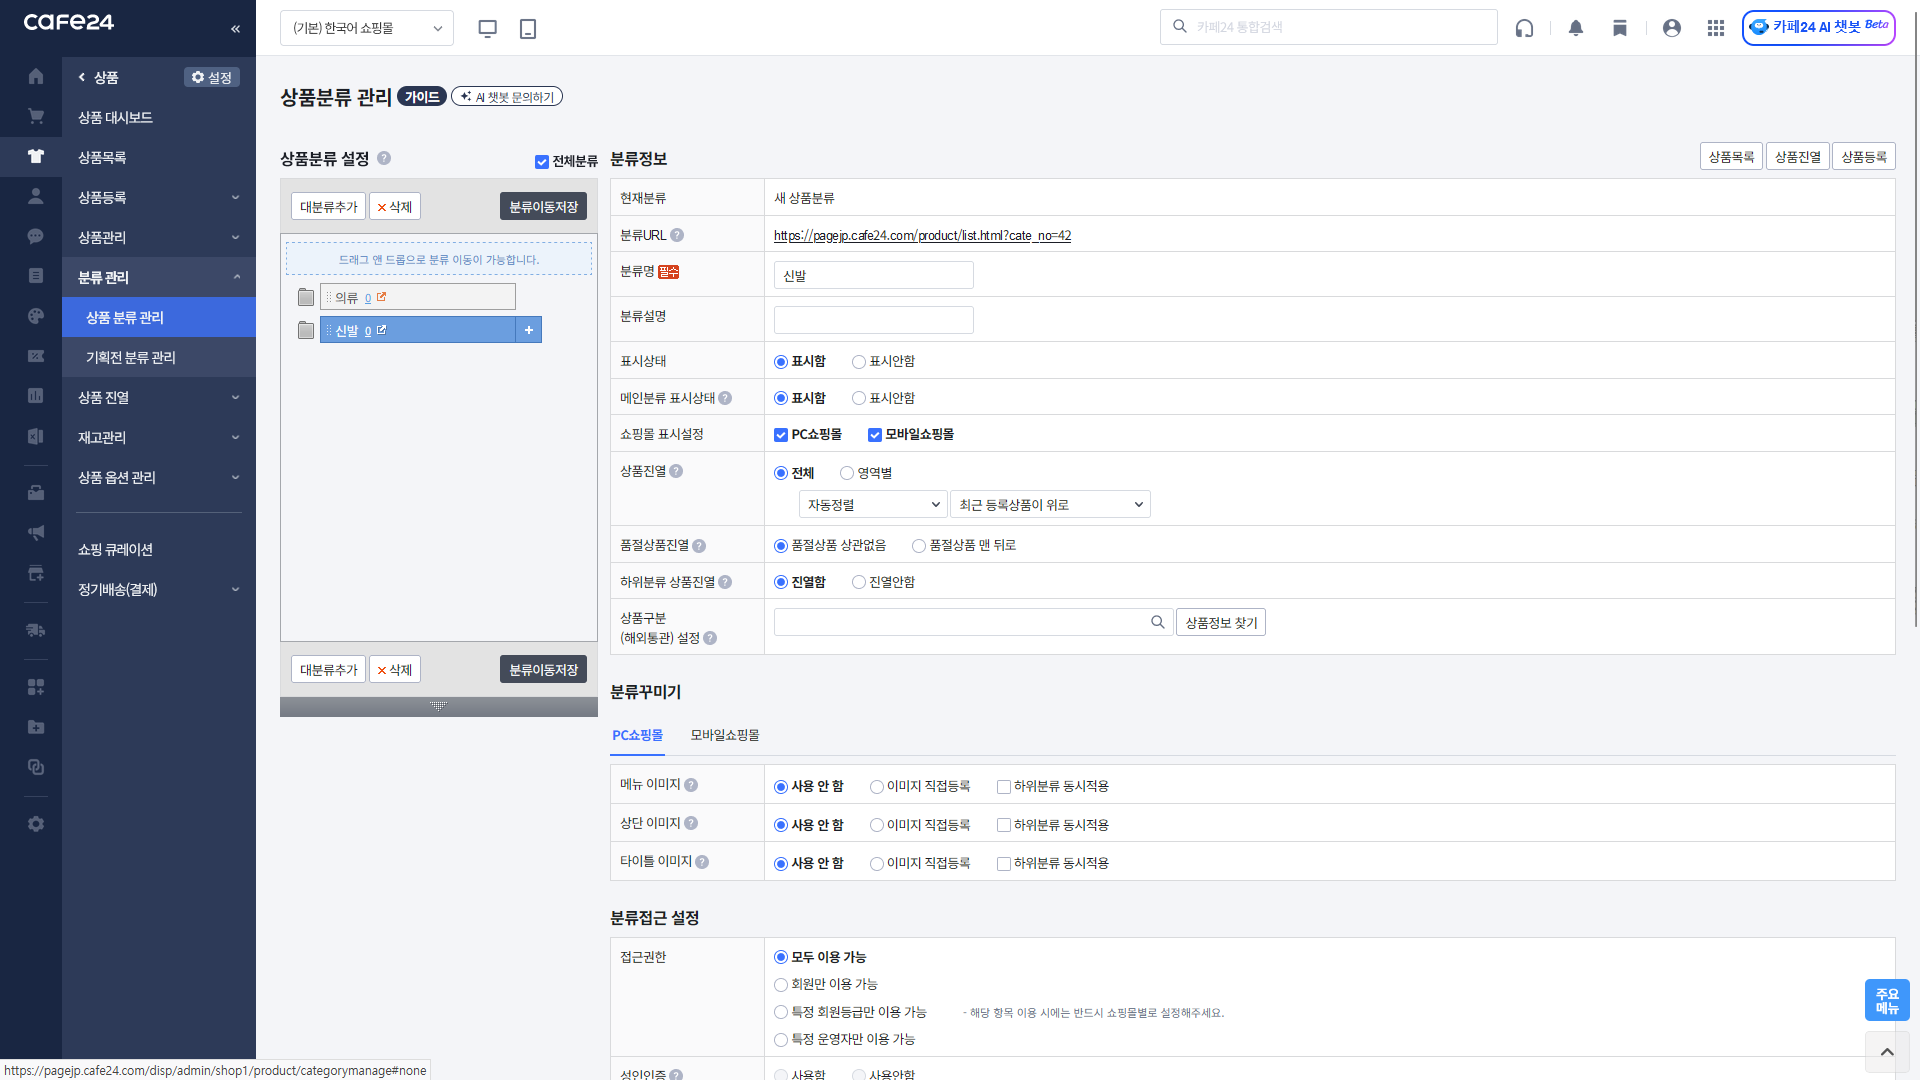Click the 분류이동저장 button at top

(x=543, y=207)
